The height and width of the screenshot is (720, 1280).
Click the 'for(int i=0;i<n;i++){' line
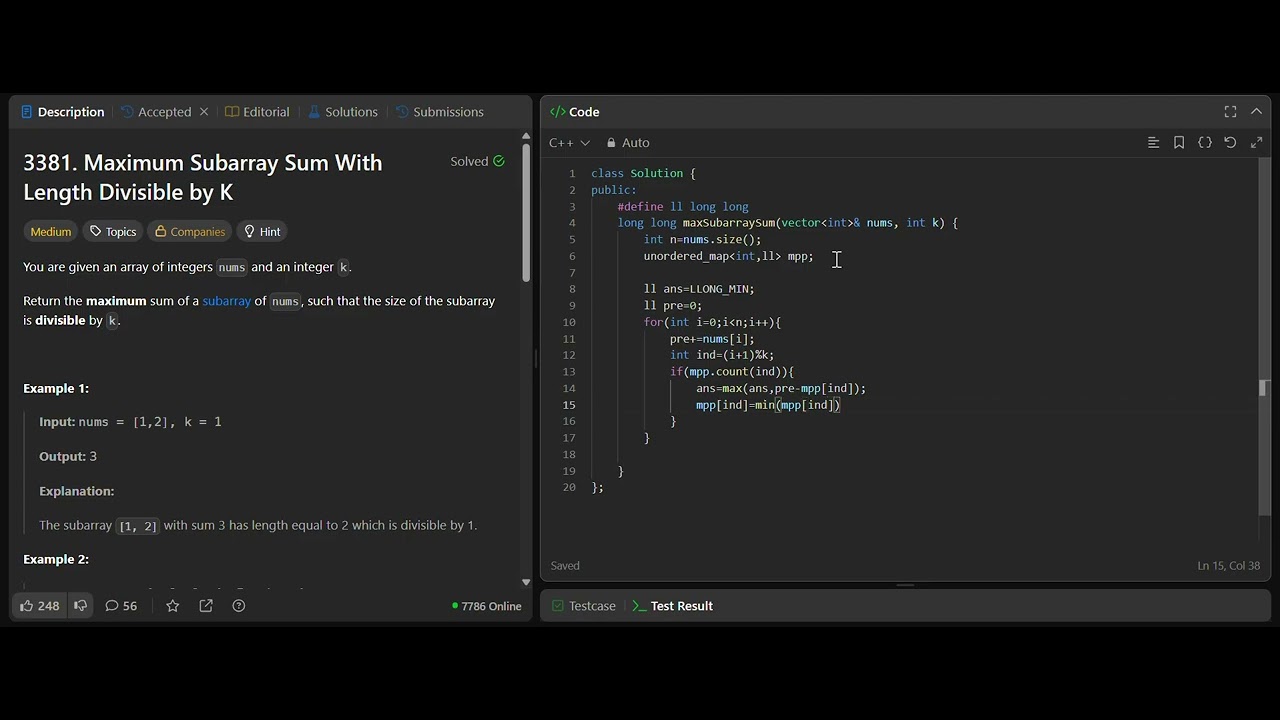click(712, 322)
